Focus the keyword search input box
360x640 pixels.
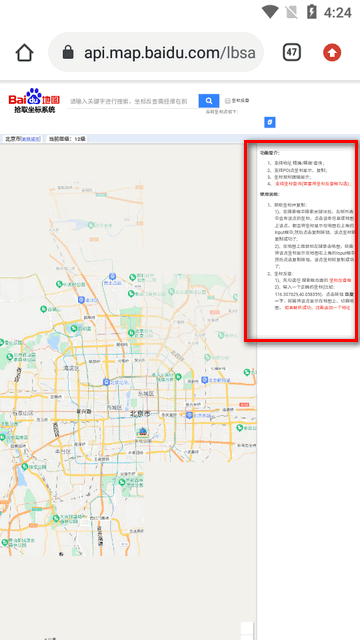coord(133,101)
